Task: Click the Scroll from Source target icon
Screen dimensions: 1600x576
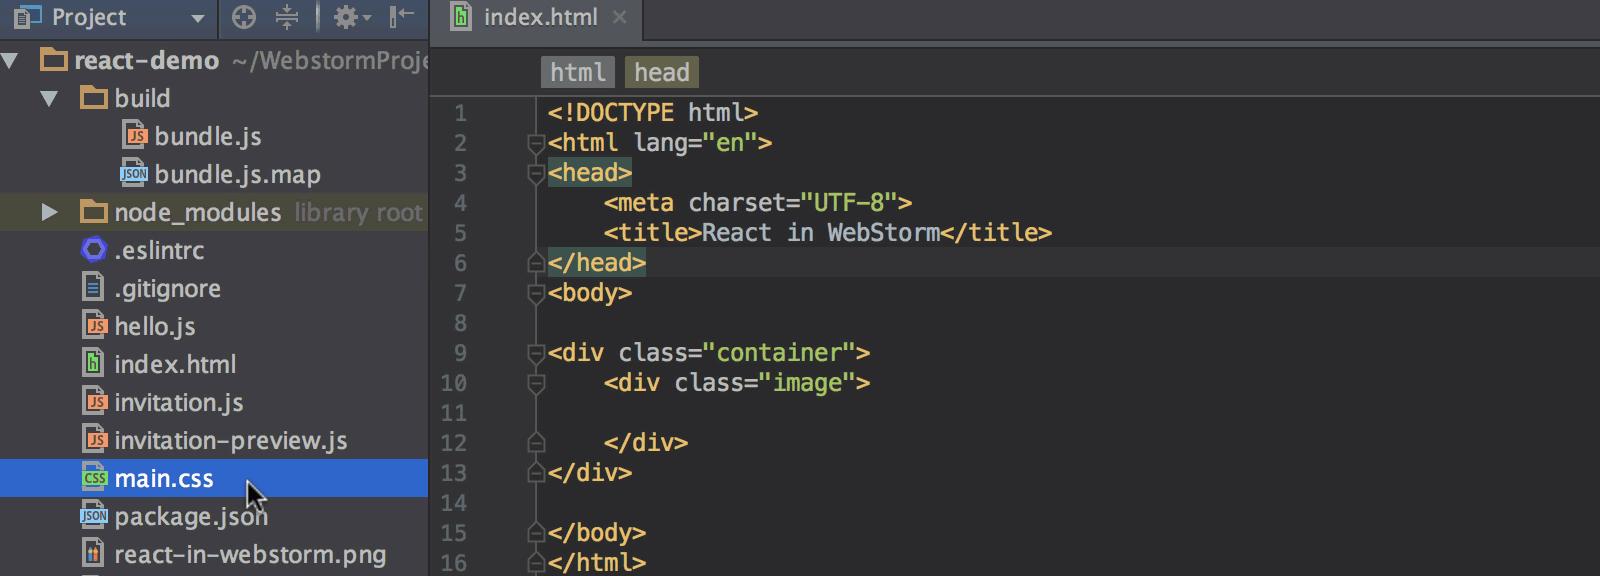Action: 243,17
